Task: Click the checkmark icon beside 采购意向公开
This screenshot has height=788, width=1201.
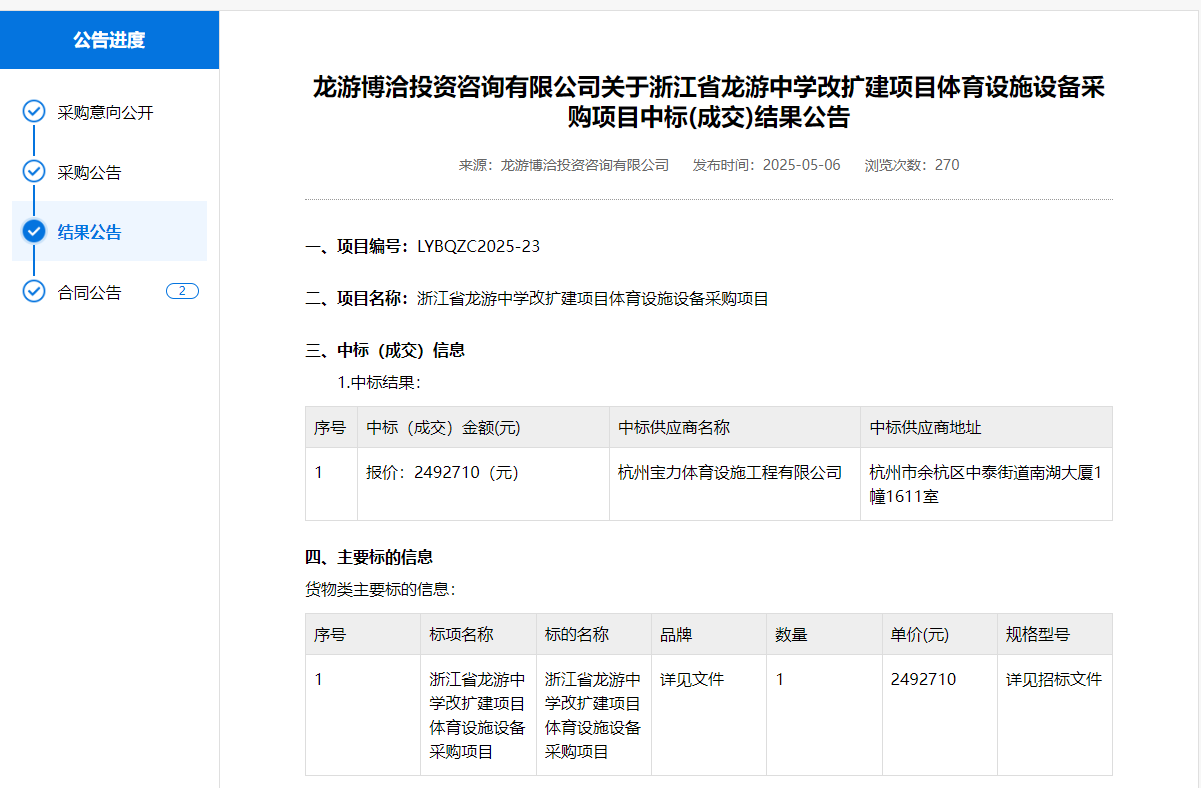Action: pos(34,112)
